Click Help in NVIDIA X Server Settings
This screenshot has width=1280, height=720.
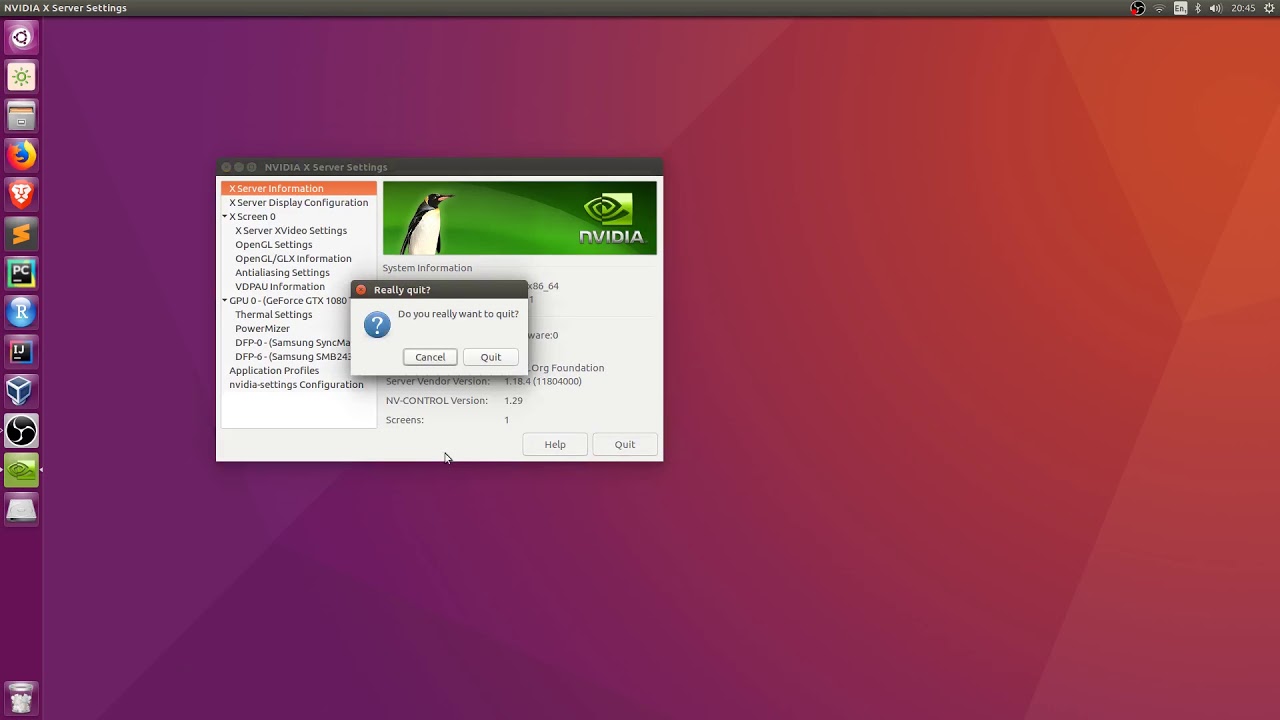[x=555, y=444]
